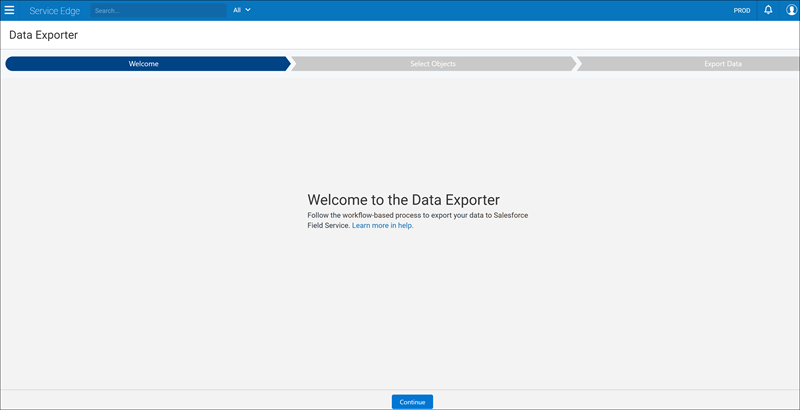Open the user profile avatar menu
The image size is (800, 410).
[x=791, y=10]
